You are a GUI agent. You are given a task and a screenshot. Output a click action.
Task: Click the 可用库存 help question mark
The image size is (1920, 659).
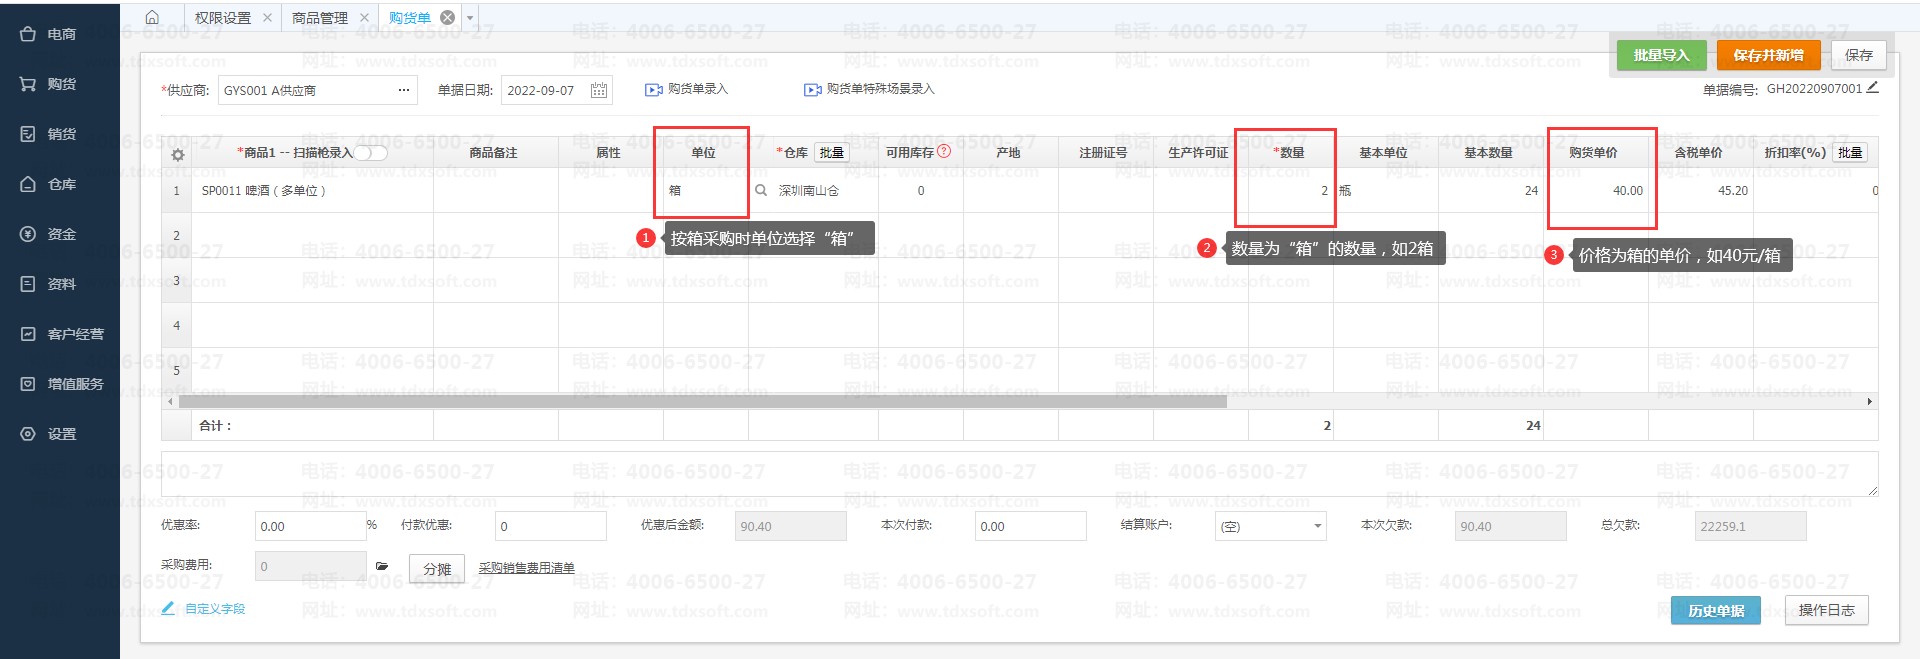pyautogui.click(x=944, y=152)
